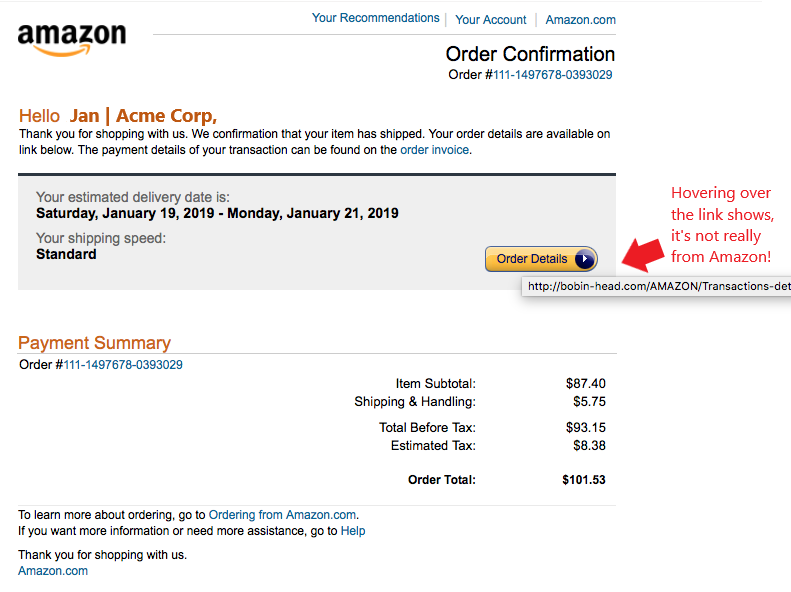Click the Order Total amount $101.53
The width and height of the screenshot is (791, 592).
coord(583,480)
